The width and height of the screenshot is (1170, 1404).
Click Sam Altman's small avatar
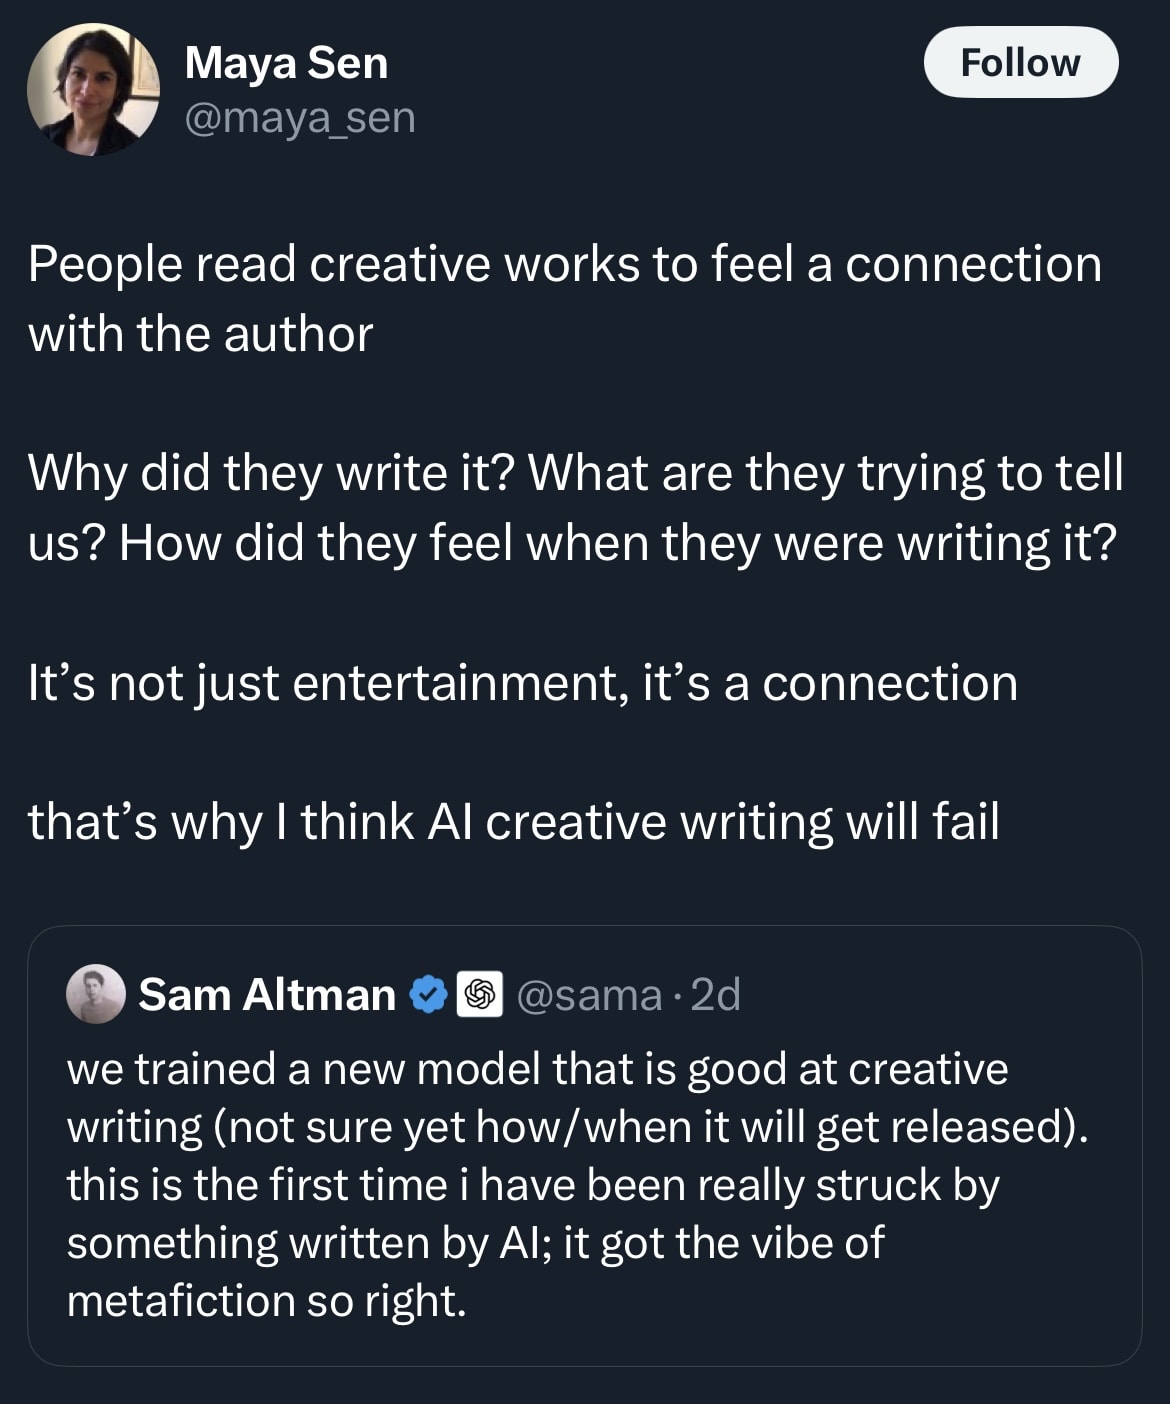coord(95,994)
